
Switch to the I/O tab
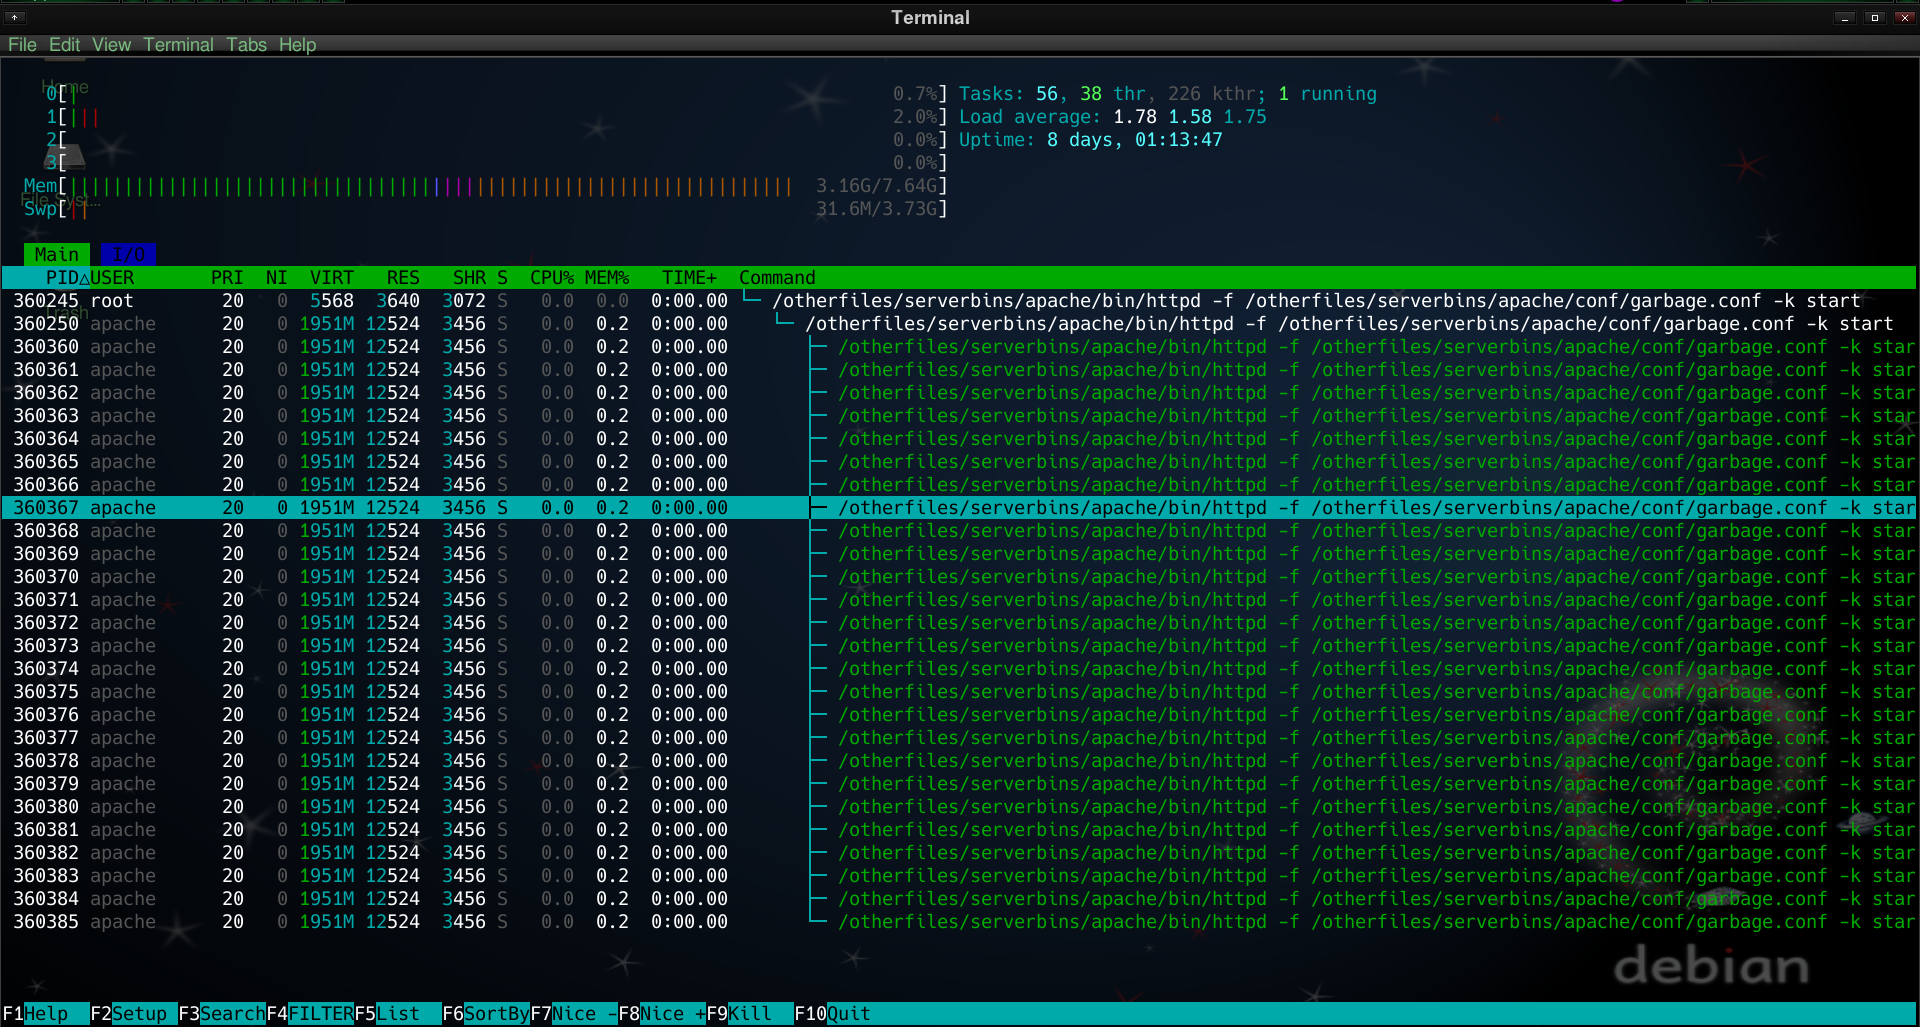pos(128,255)
